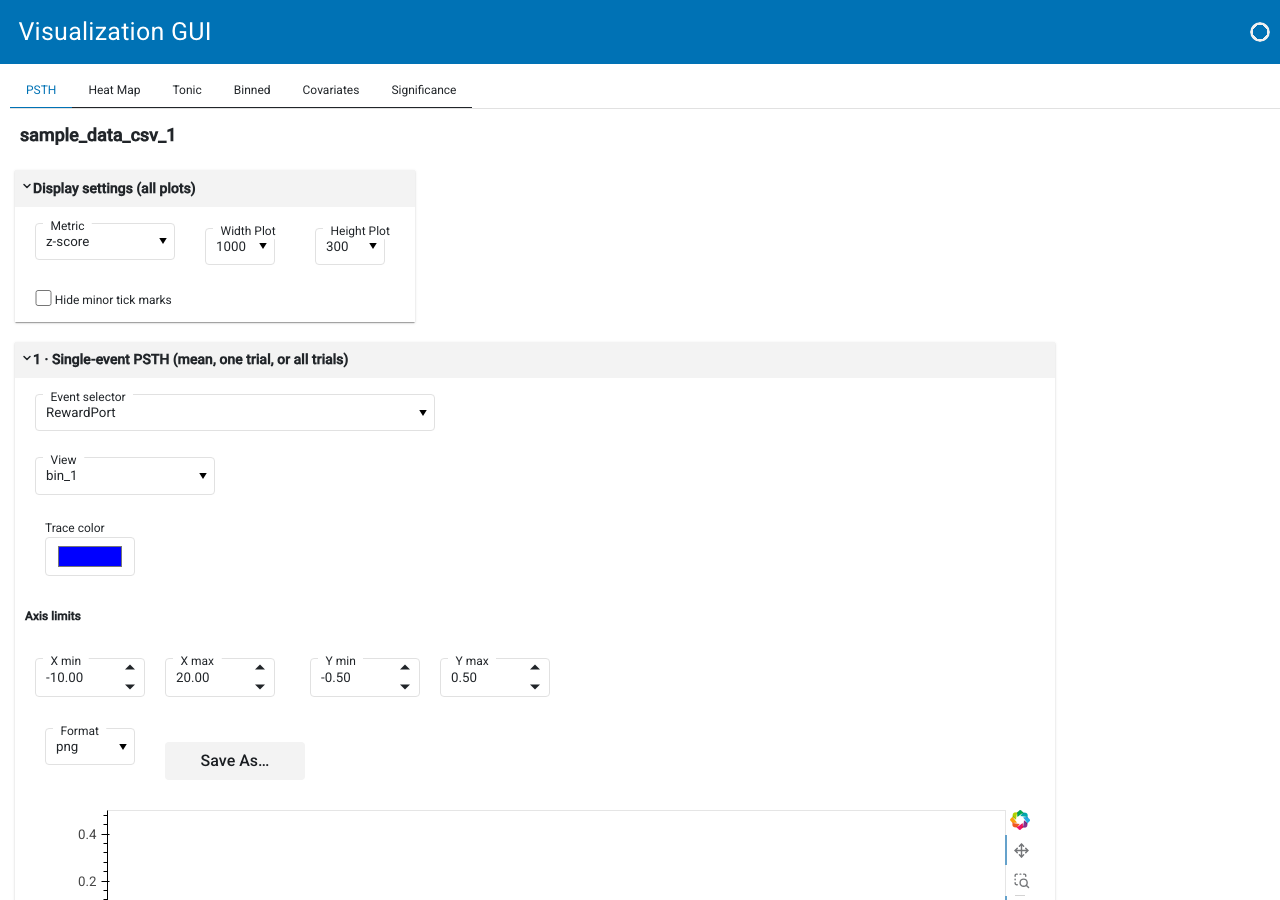The height and width of the screenshot is (900, 1280).
Task: Open the Event selector dropdown
Action: pos(235,413)
